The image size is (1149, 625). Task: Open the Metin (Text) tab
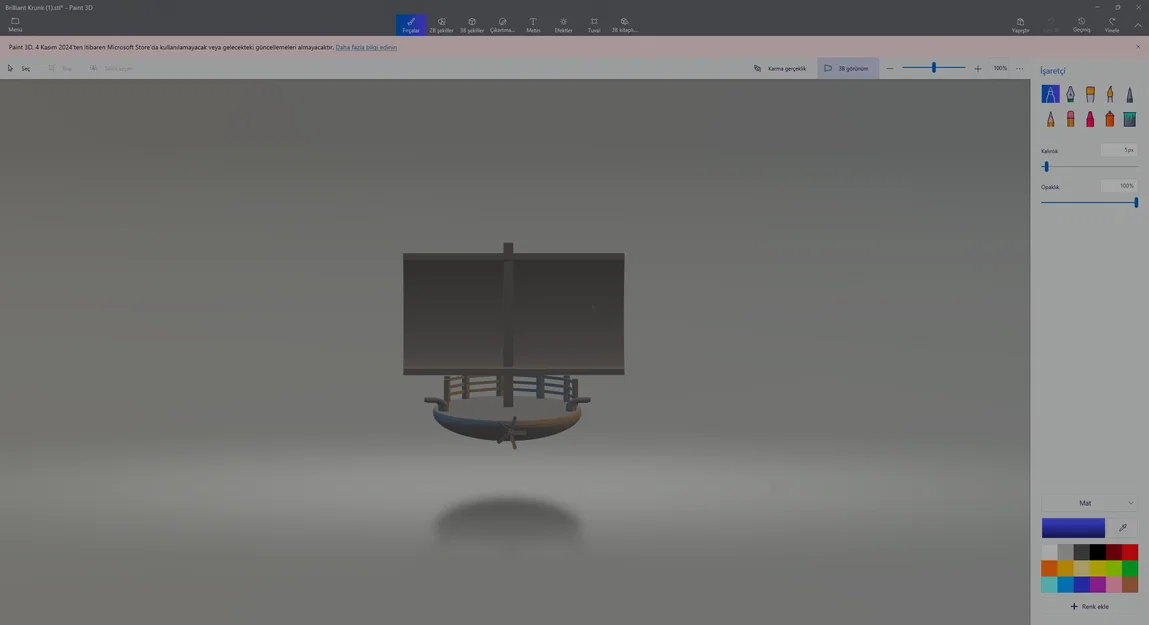[x=533, y=25]
